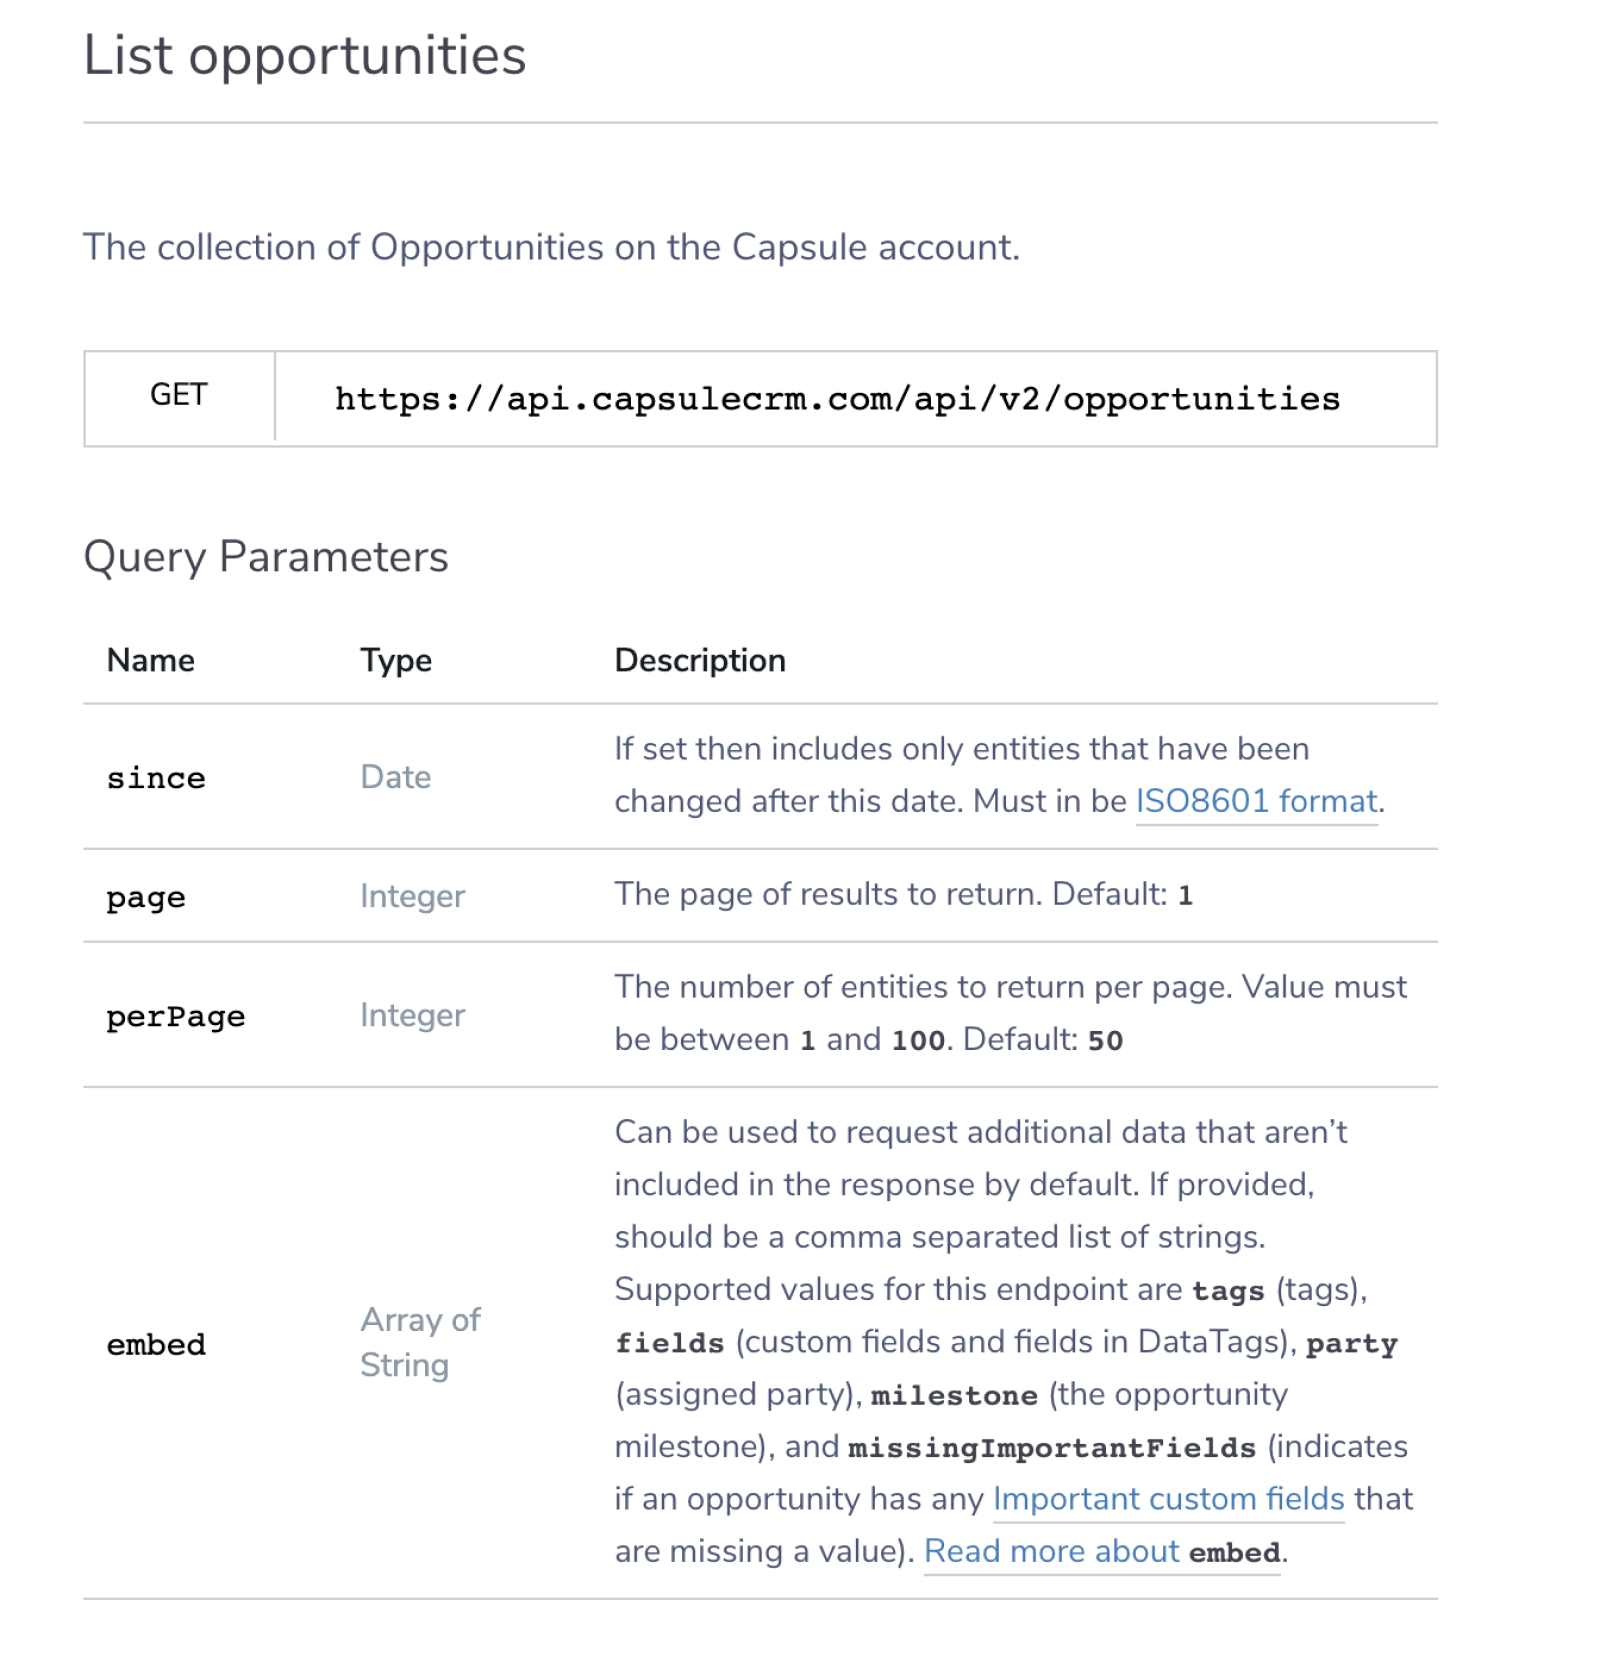
Task: Click the missingImportantFields code value
Action: pos(1051,1447)
